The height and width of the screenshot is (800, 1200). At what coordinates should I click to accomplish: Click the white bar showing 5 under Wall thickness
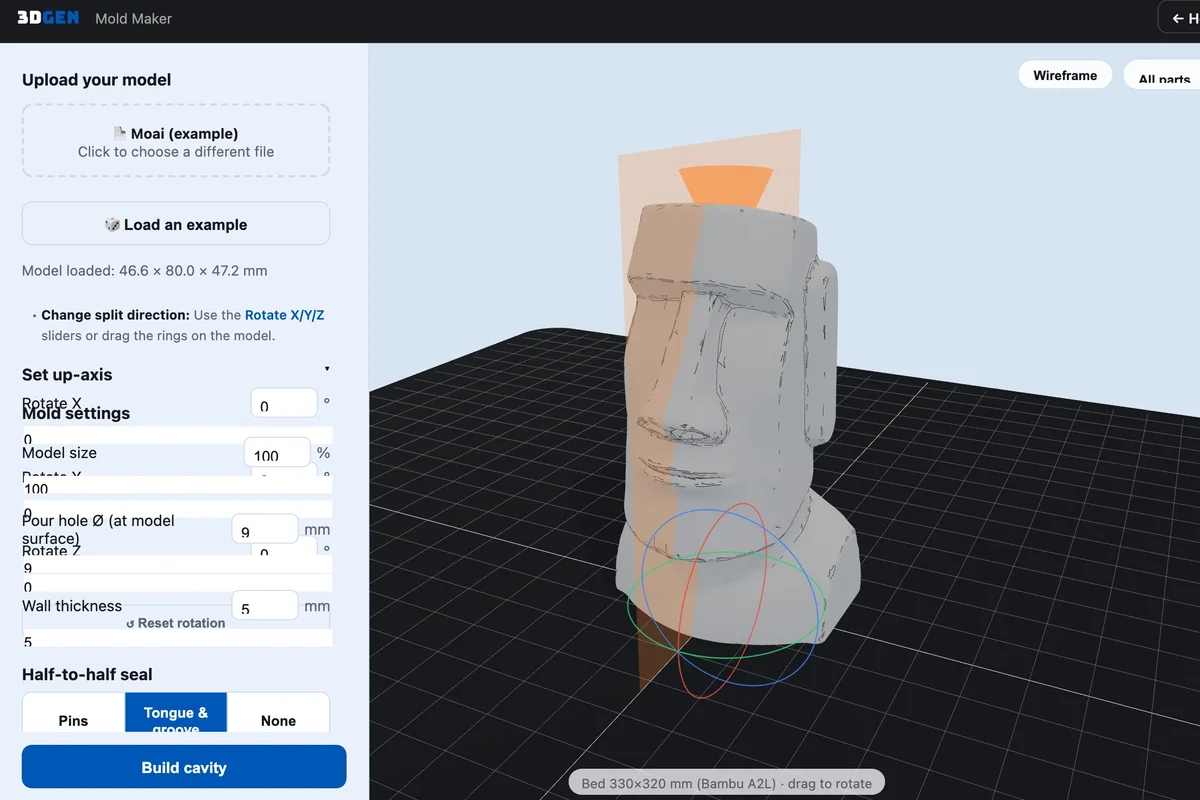(x=176, y=640)
